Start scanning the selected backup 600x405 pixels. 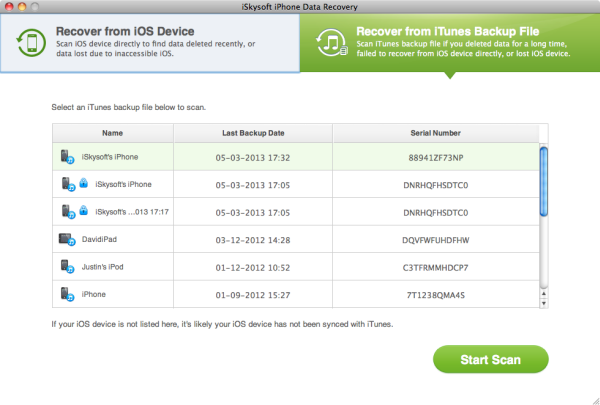[x=491, y=359]
